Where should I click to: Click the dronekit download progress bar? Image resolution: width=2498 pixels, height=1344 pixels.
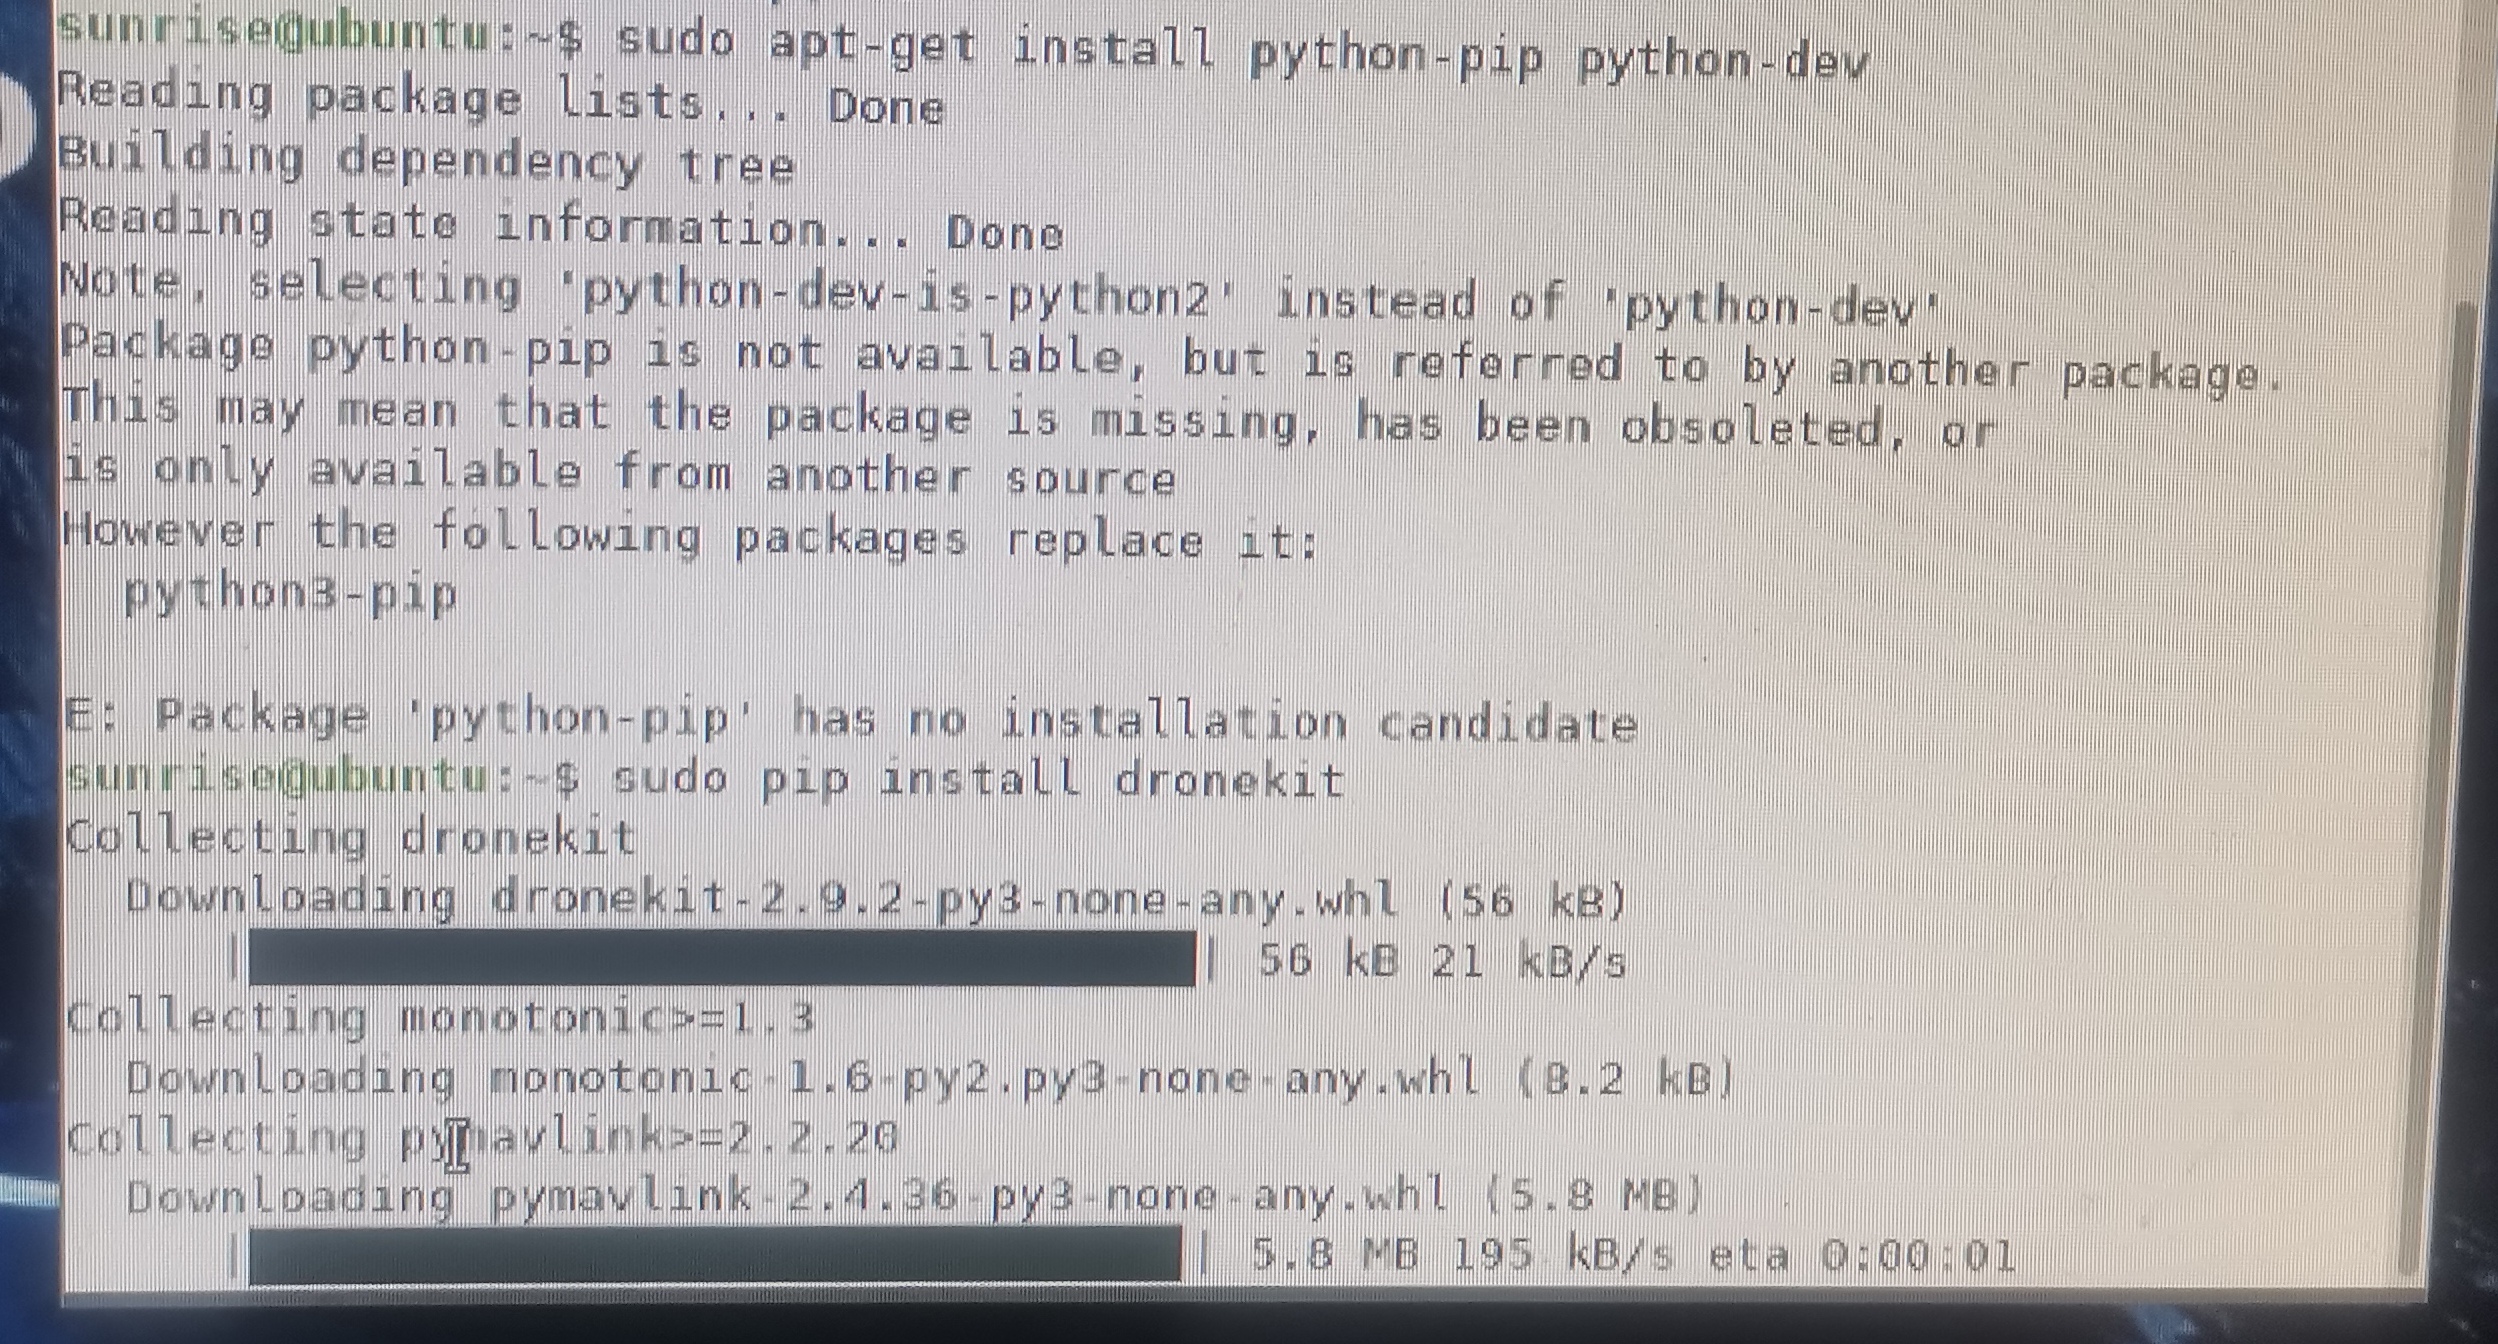click(721, 958)
